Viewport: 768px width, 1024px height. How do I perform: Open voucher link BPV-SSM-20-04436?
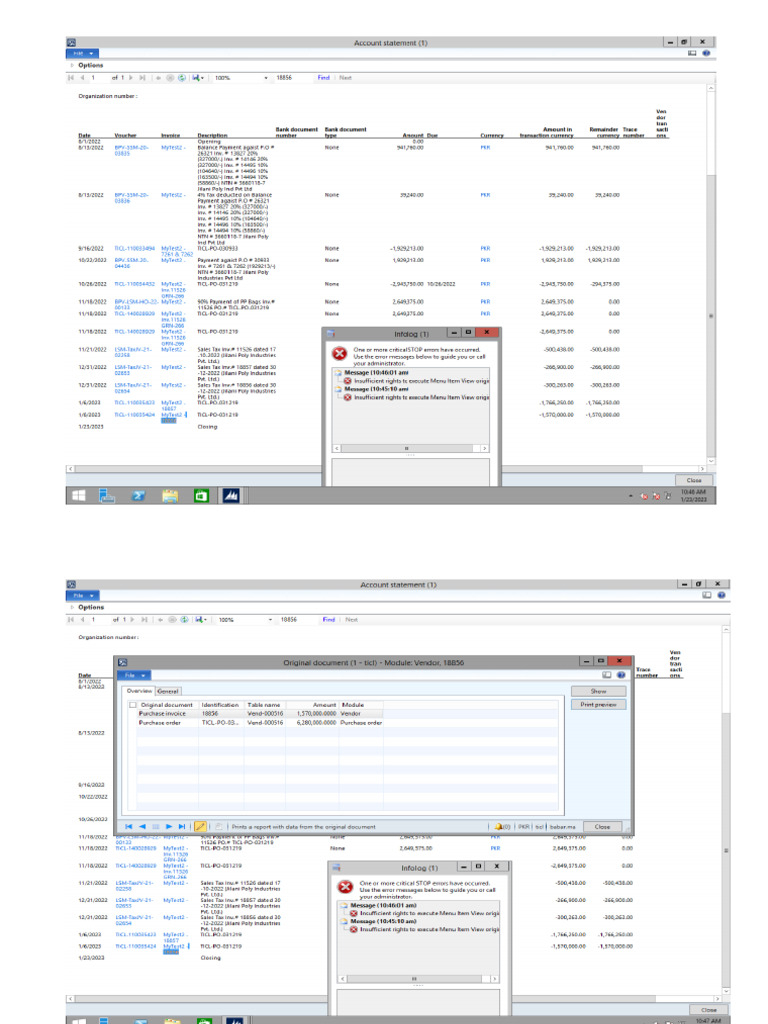(x=131, y=263)
